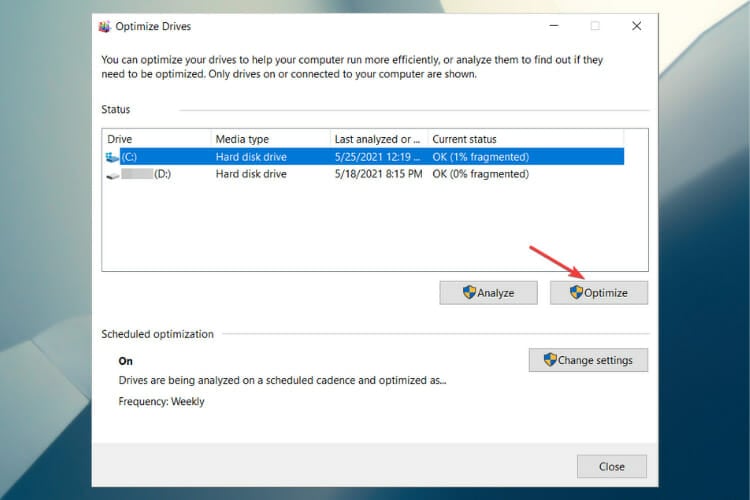The height and width of the screenshot is (500, 750).
Task: Click the On scheduled optimization status
Action: [125, 361]
